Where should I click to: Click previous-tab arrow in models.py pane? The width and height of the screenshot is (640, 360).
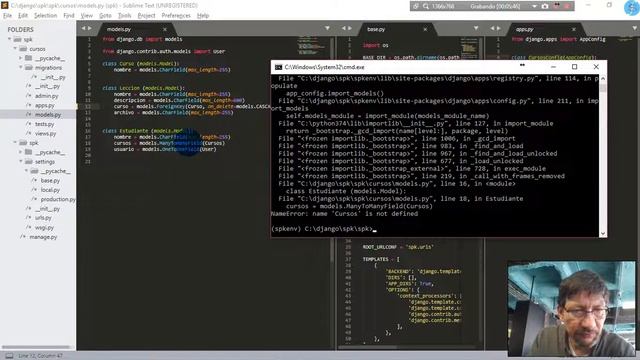coord(83,29)
